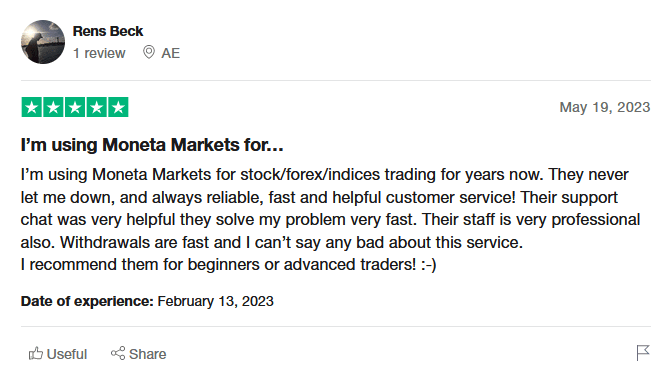Click the review body paragraph text

[x=330, y=219]
